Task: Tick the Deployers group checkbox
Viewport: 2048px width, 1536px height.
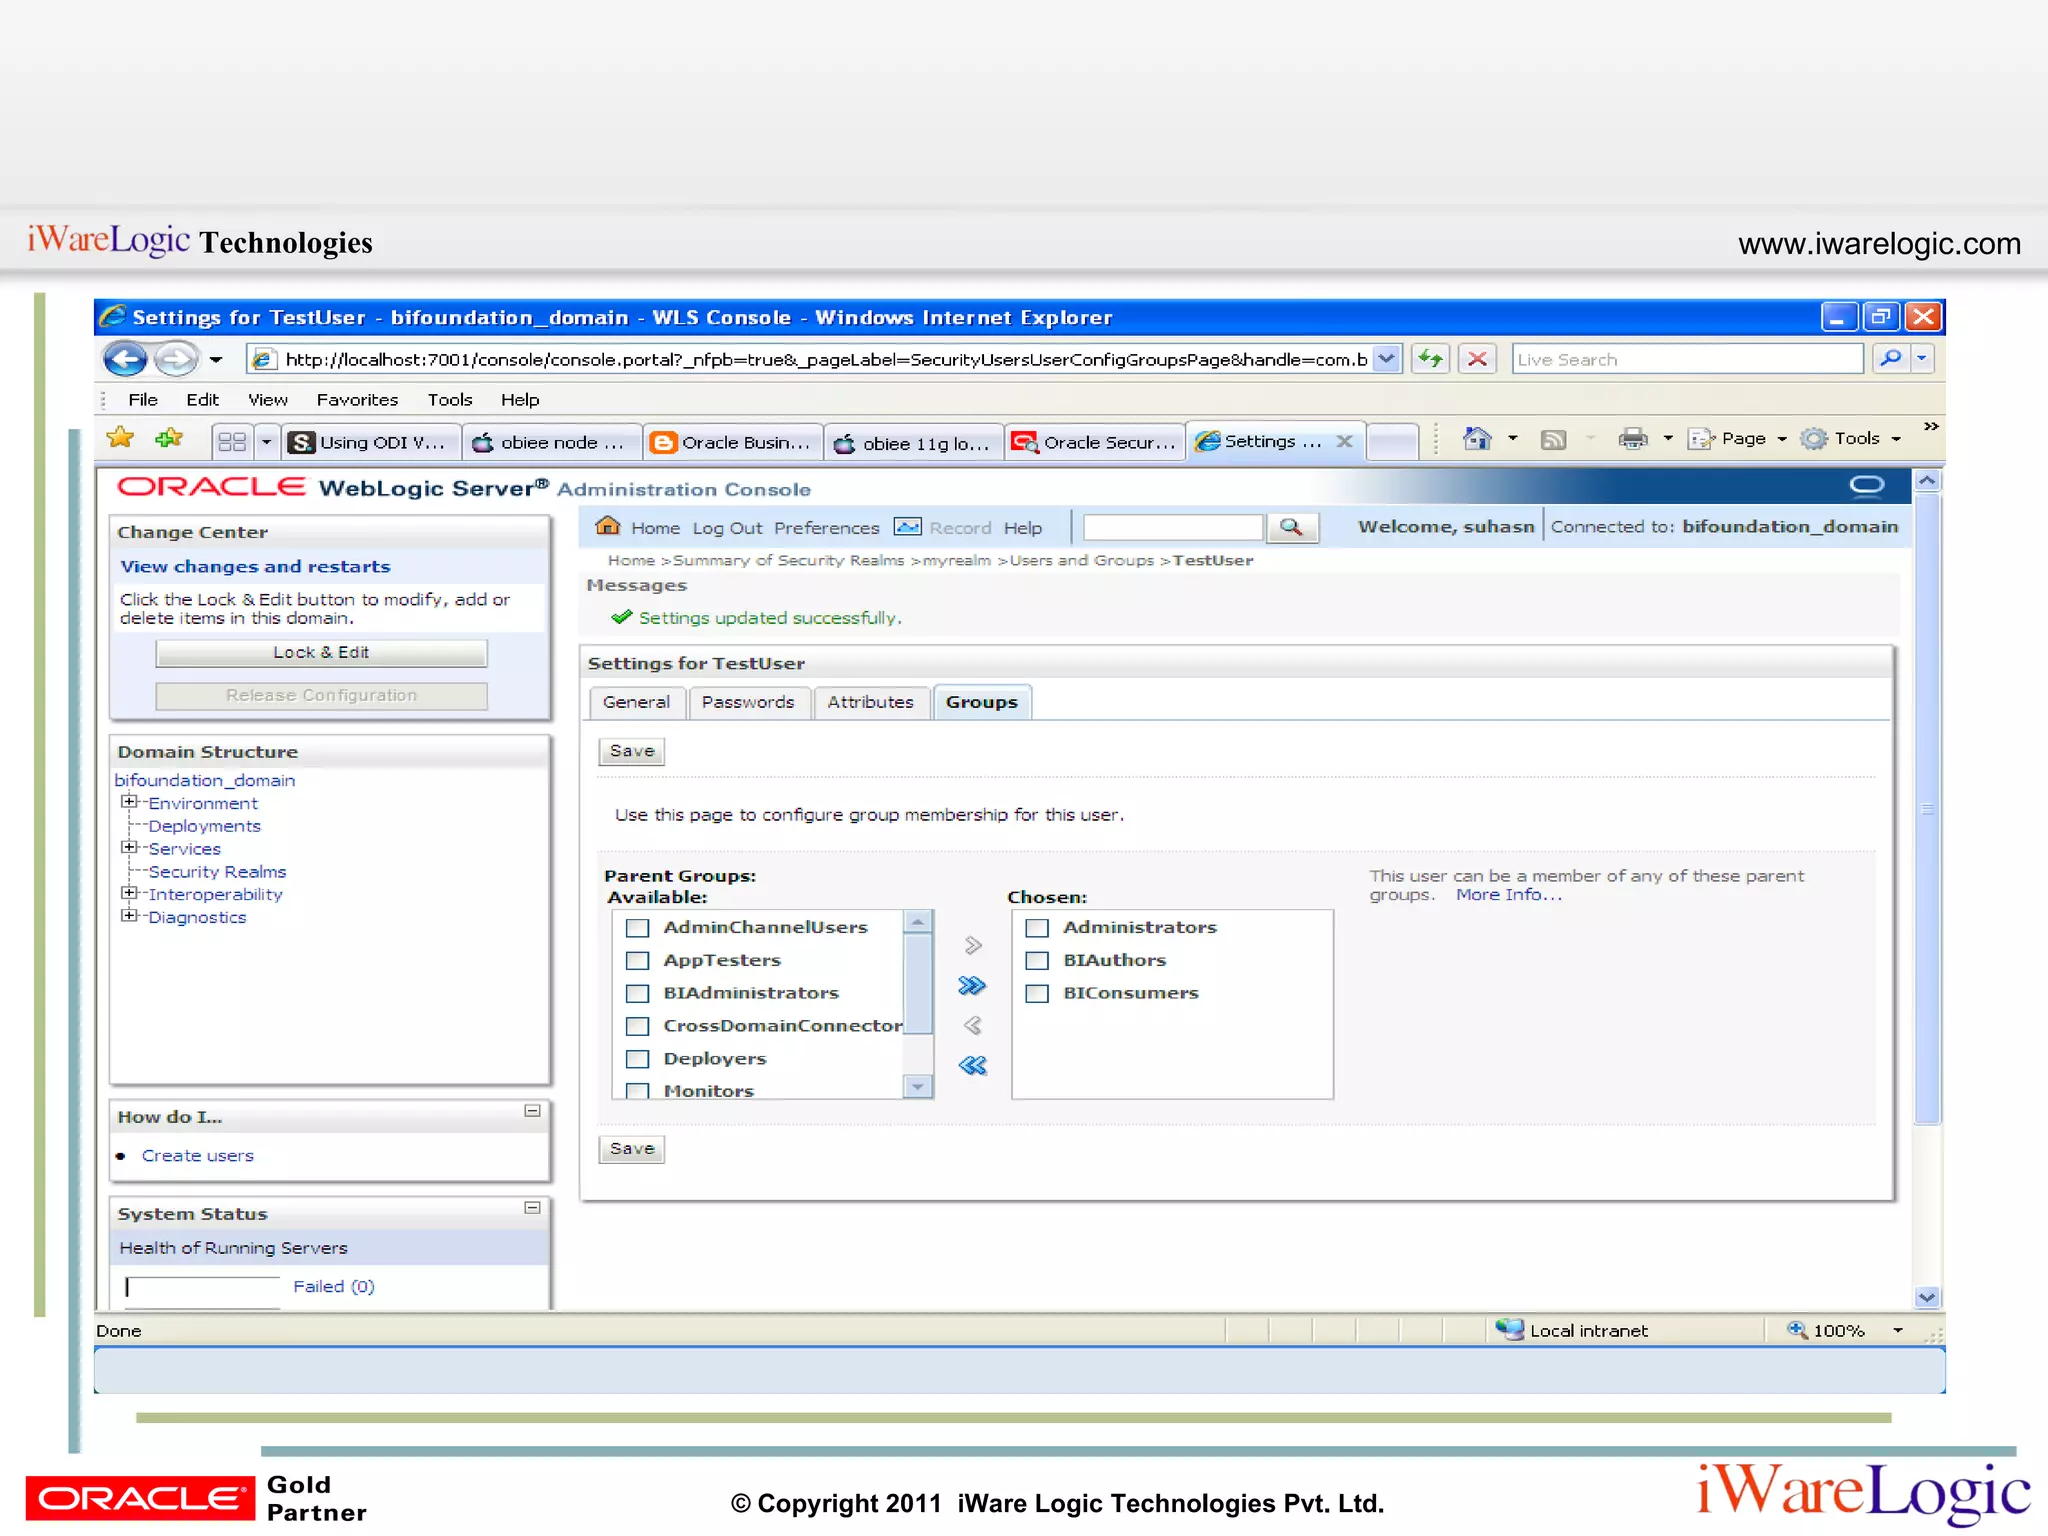Action: click(637, 1059)
